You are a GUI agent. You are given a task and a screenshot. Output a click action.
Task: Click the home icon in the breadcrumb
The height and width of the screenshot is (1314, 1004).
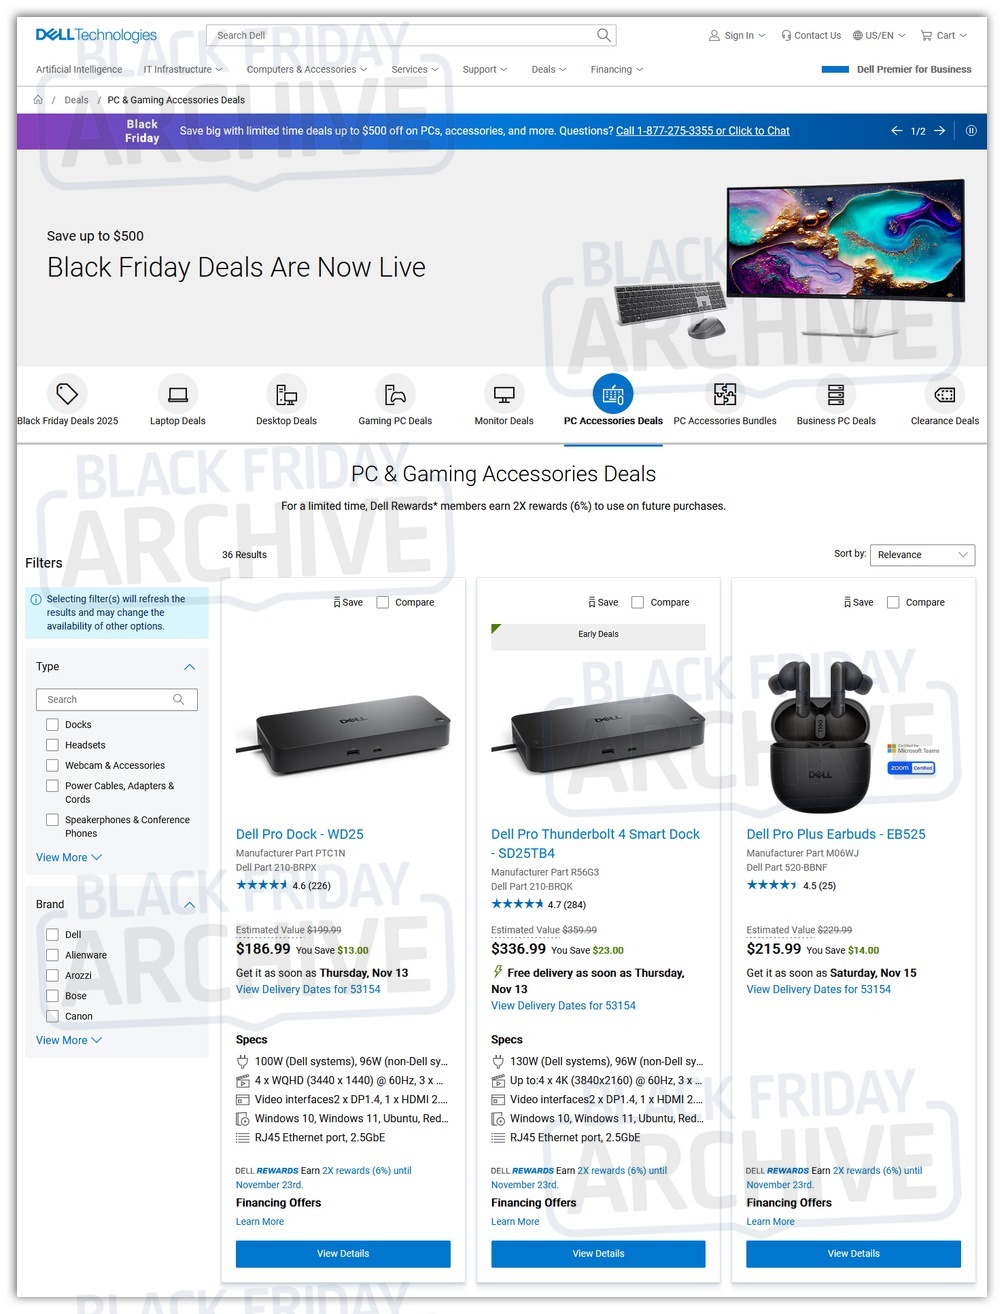pyautogui.click(x=38, y=100)
